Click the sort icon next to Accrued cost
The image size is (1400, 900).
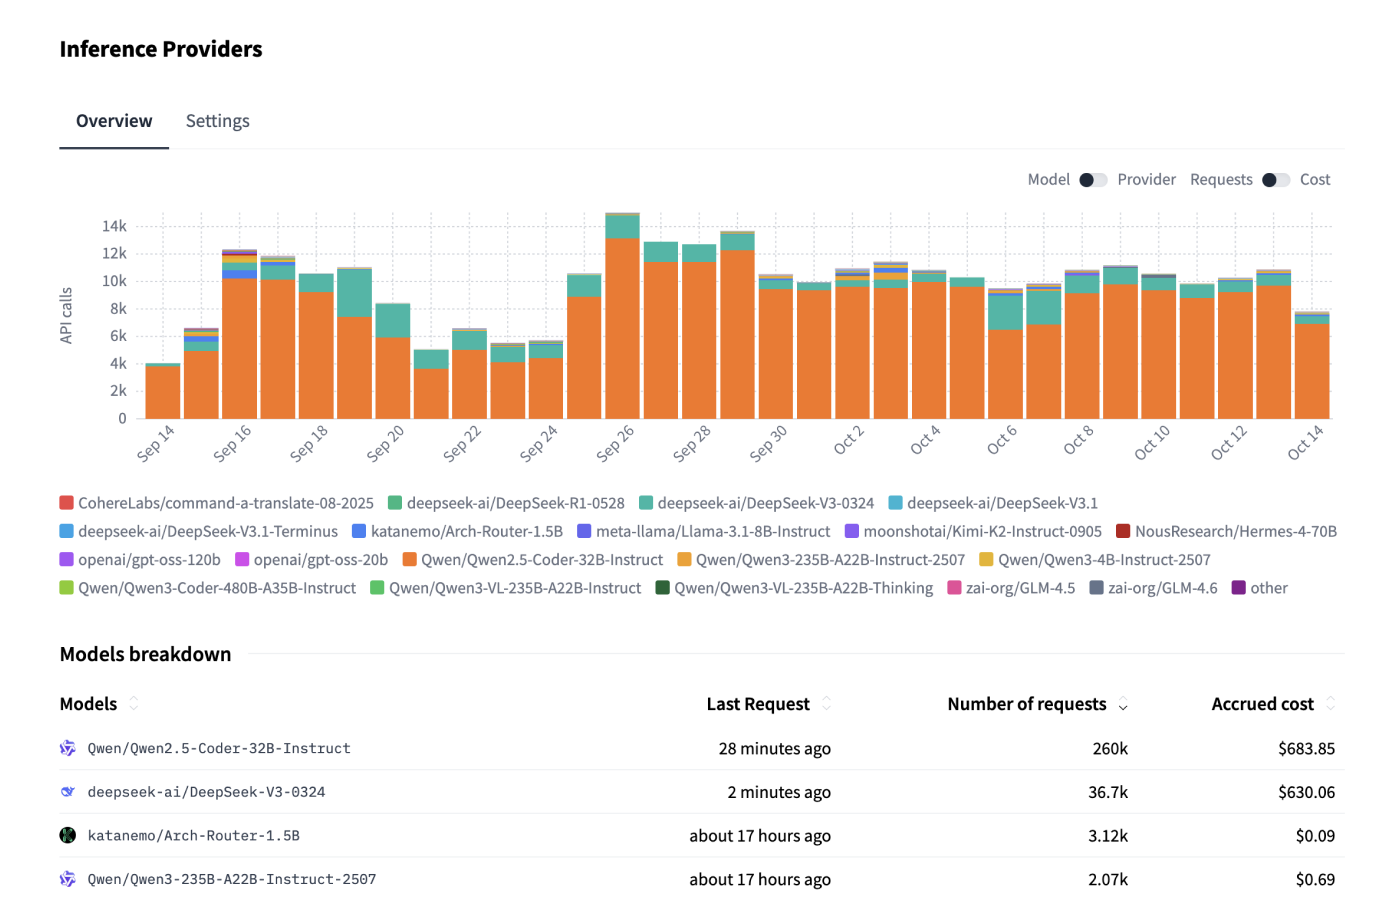[x=1330, y=704]
